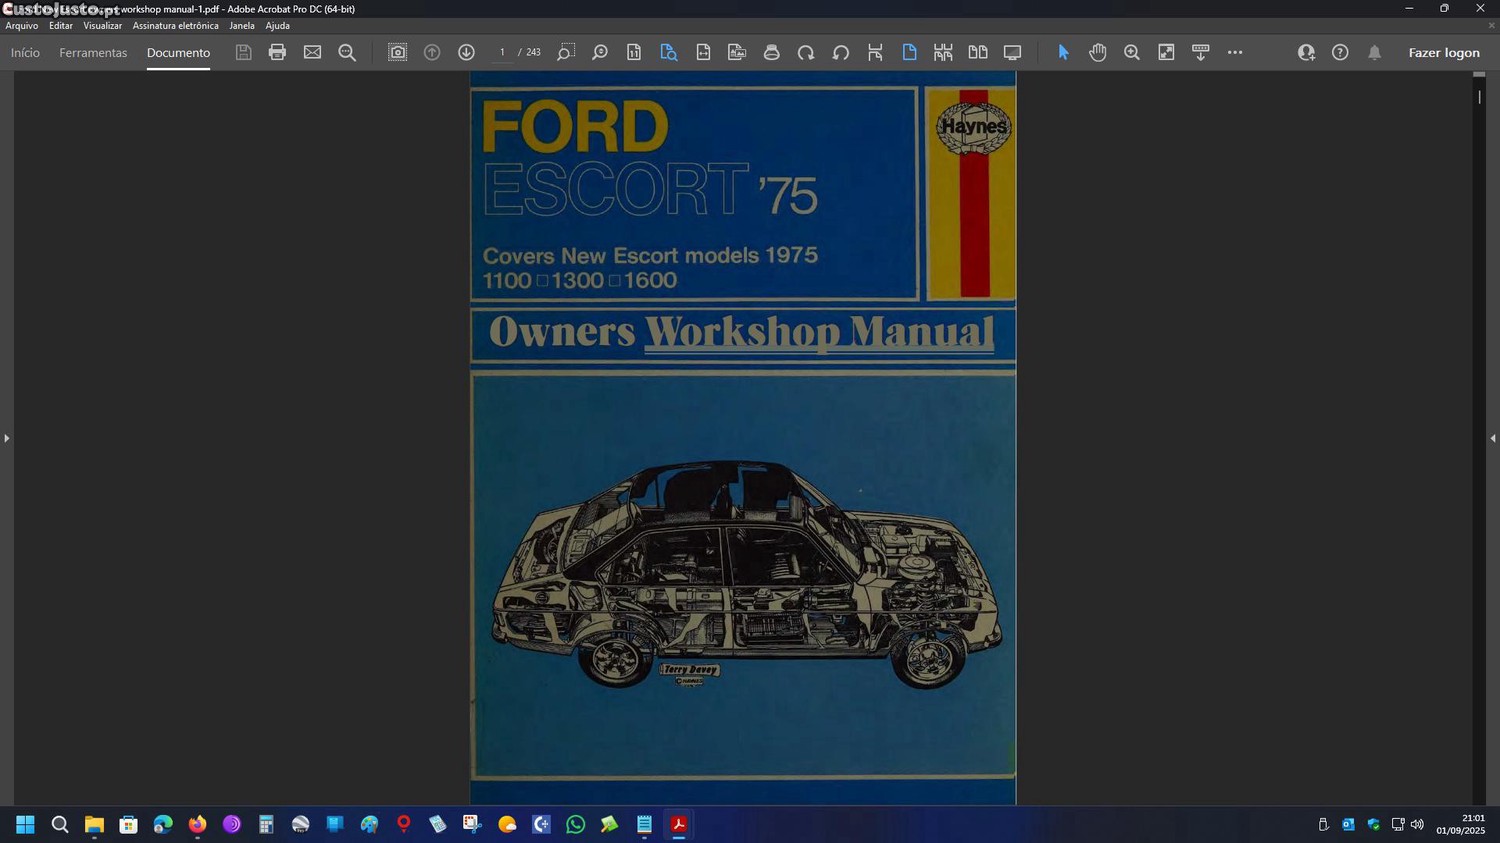Open notifications bell icon
This screenshot has width=1500, height=843.
[x=1374, y=52]
